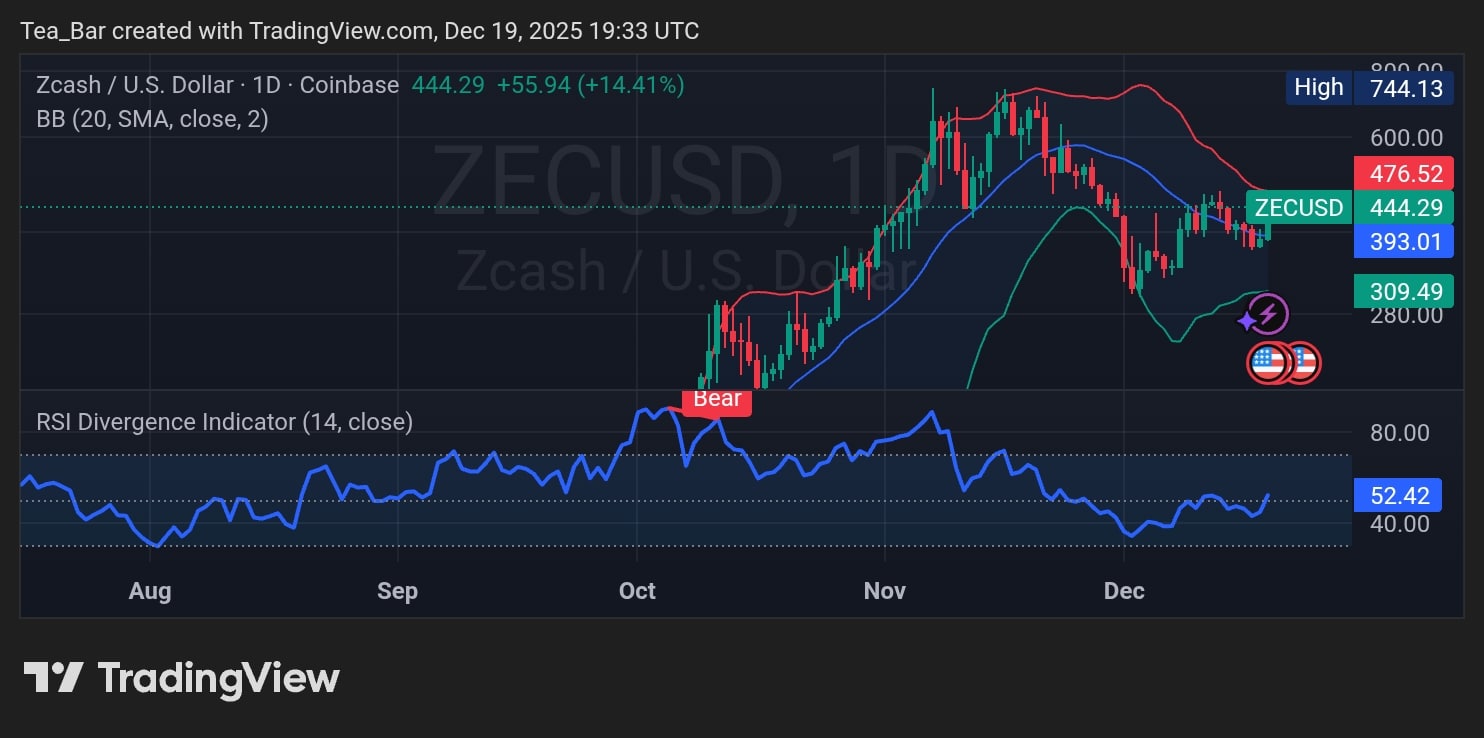Toggle the High price marker label

1318,88
